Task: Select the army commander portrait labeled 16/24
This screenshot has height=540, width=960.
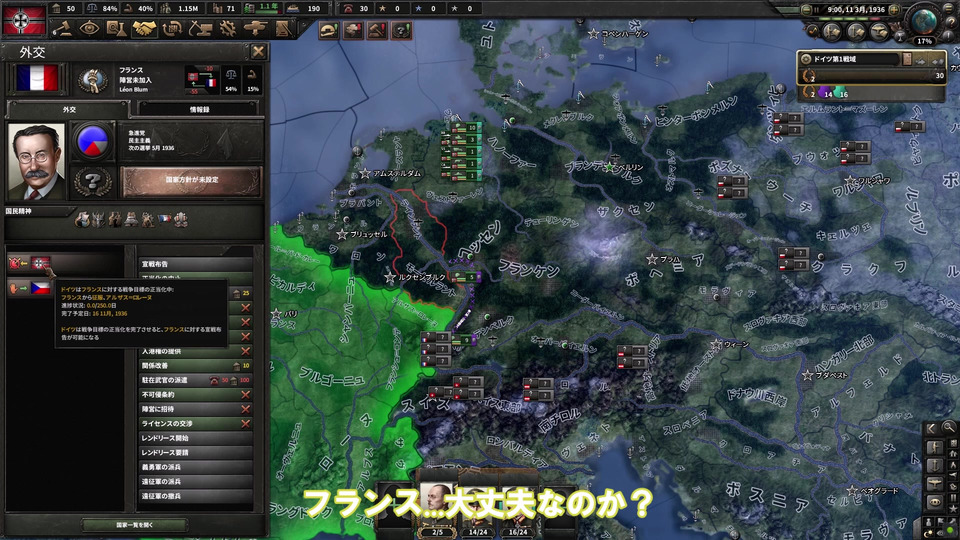Action: point(518,509)
